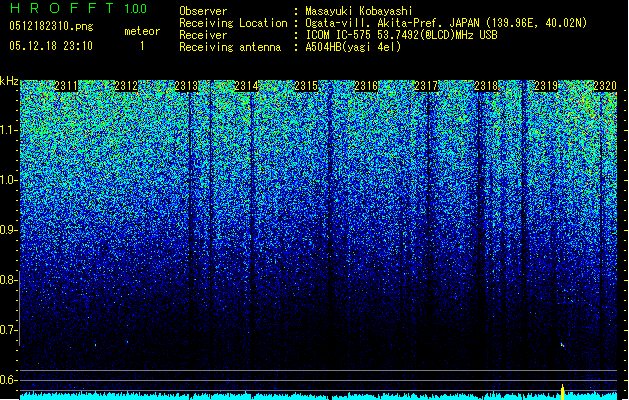Click the 1.0 kHz axis label
Screen dimensions: 629x400
tap(8, 180)
